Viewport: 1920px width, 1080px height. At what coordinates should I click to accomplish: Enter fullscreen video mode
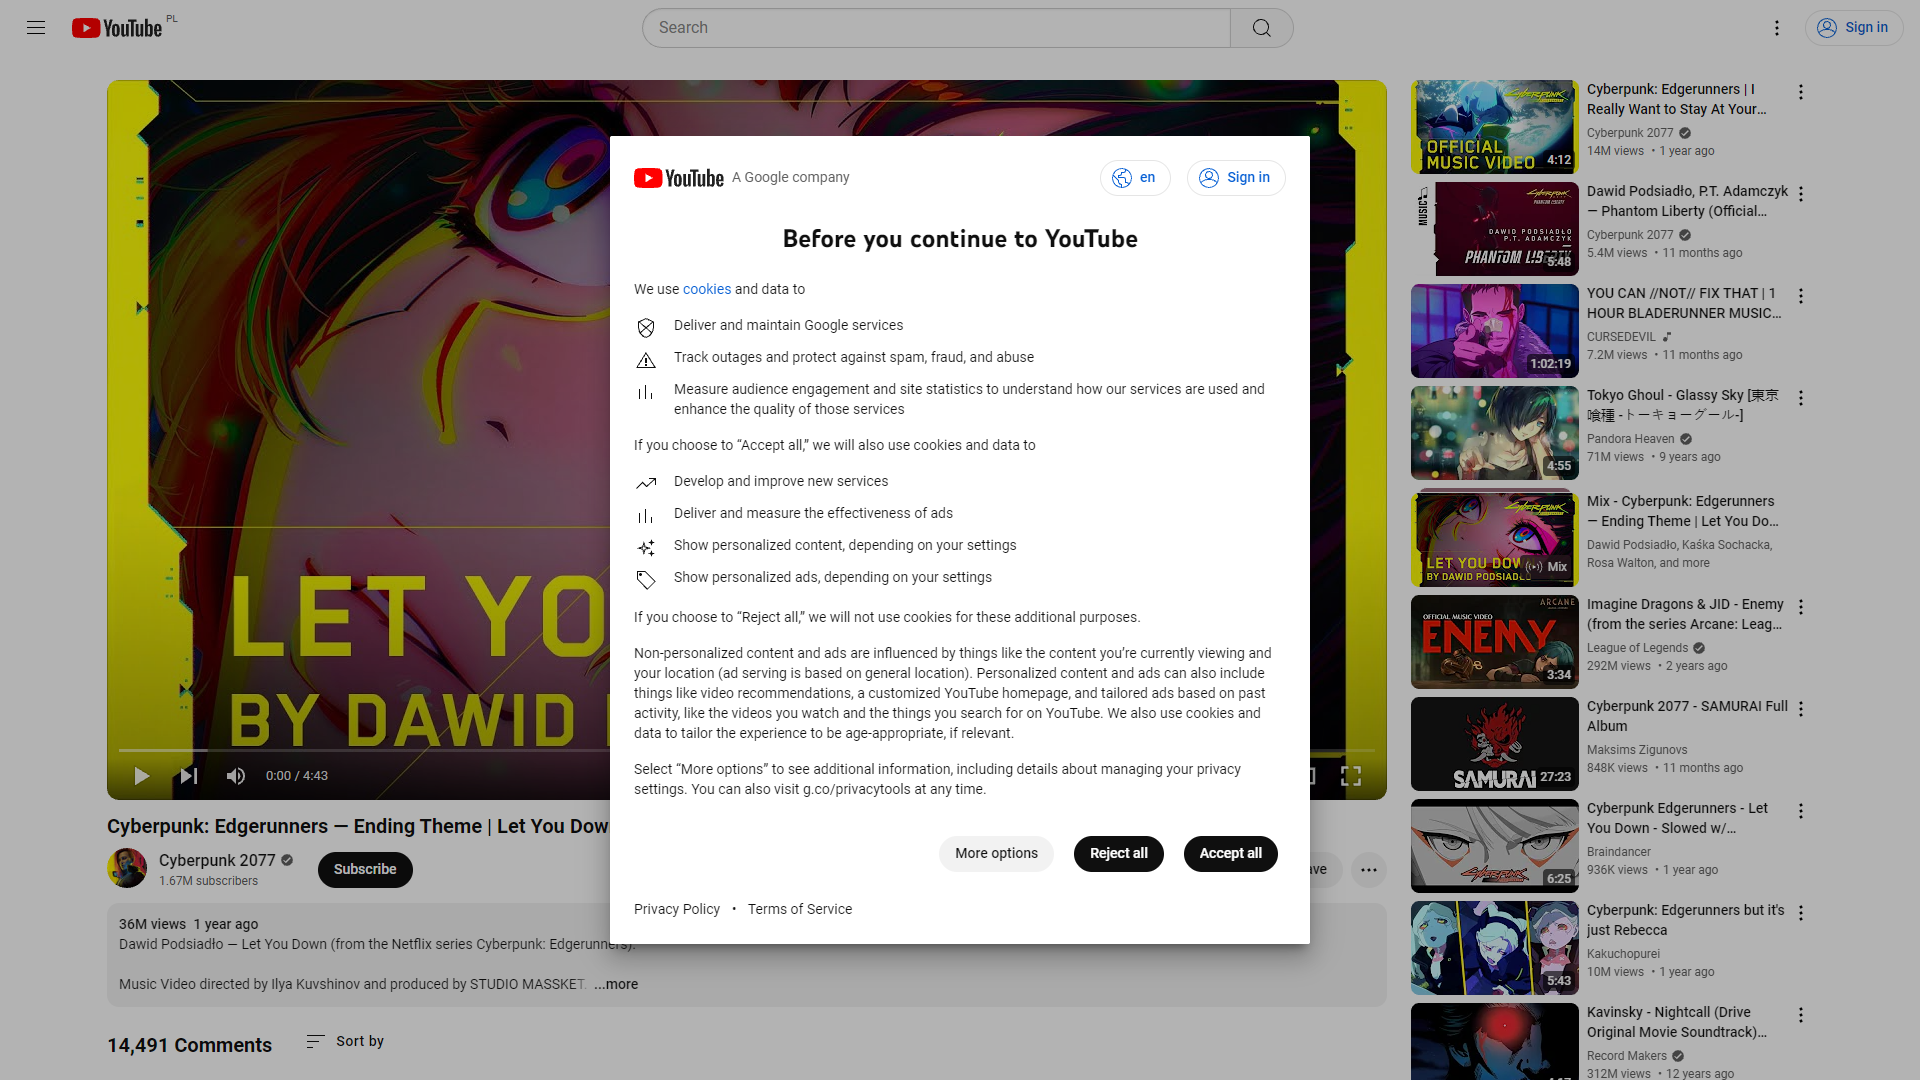(1350, 776)
